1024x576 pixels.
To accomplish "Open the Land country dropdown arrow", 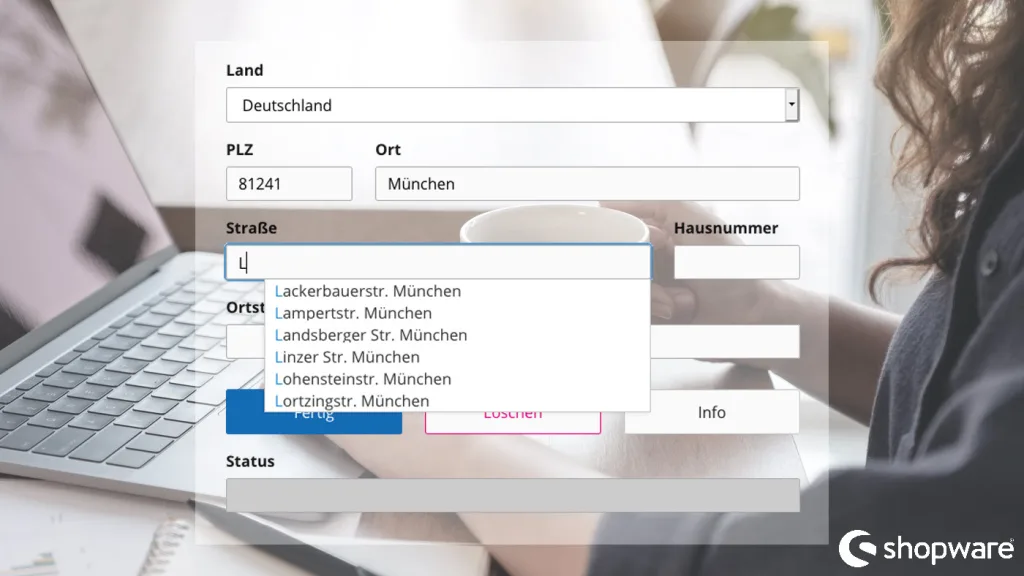I will pyautogui.click(x=791, y=105).
